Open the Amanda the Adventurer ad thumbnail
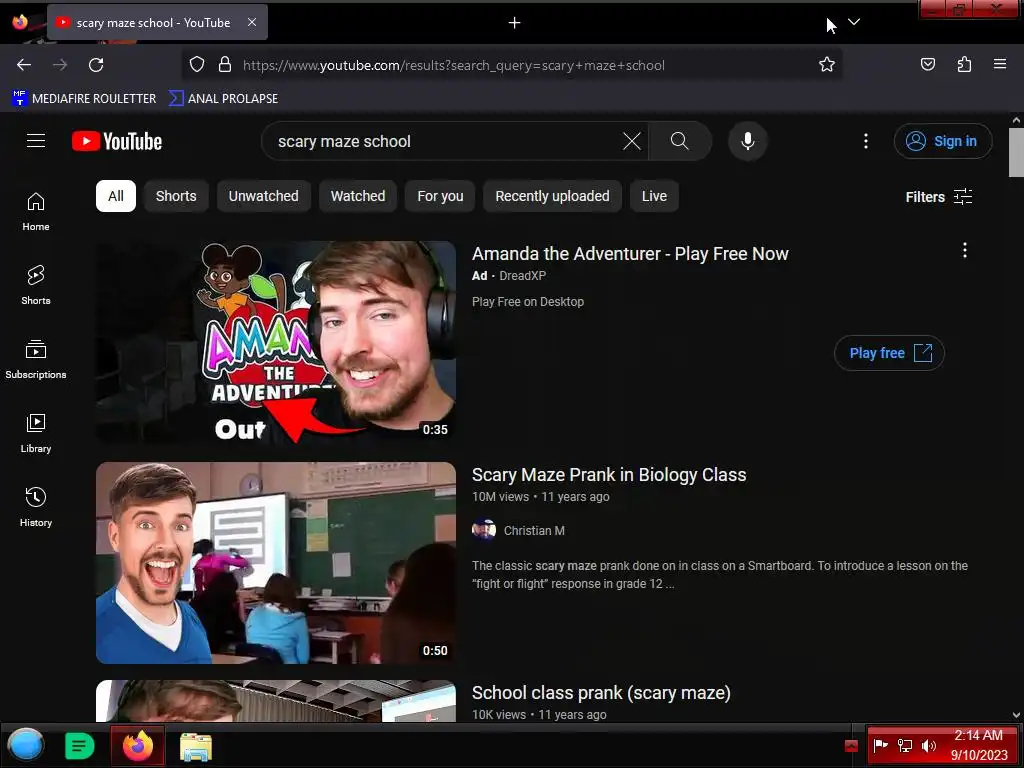The image size is (1024, 768). 276,342
